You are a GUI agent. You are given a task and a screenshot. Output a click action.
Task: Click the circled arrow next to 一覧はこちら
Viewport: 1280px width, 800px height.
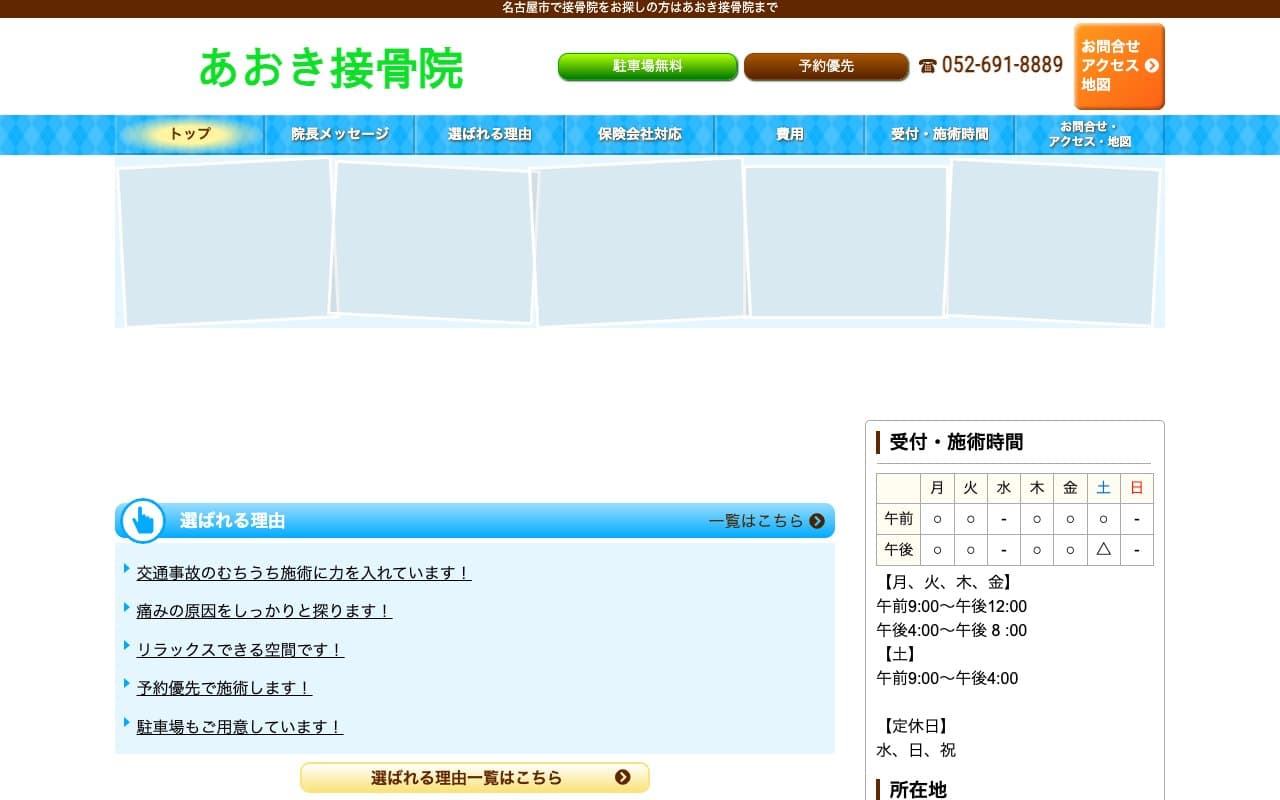[817, 521]
